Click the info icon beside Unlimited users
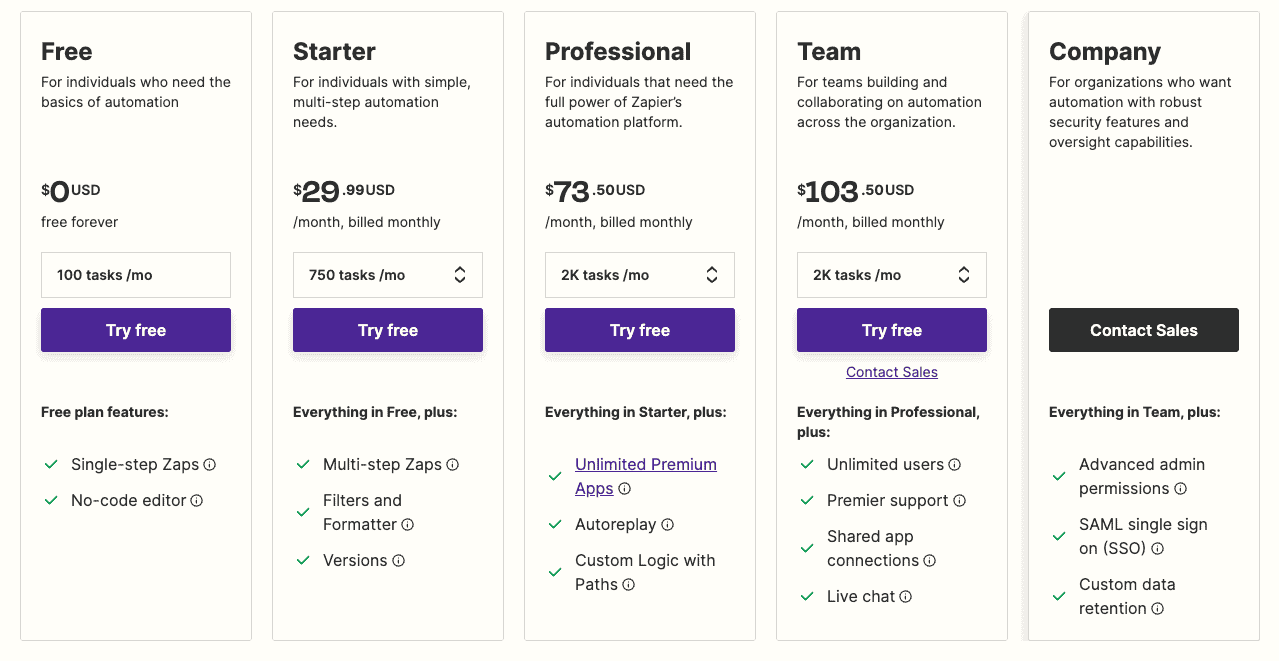The image size is (1279, 661). point(955,464)
